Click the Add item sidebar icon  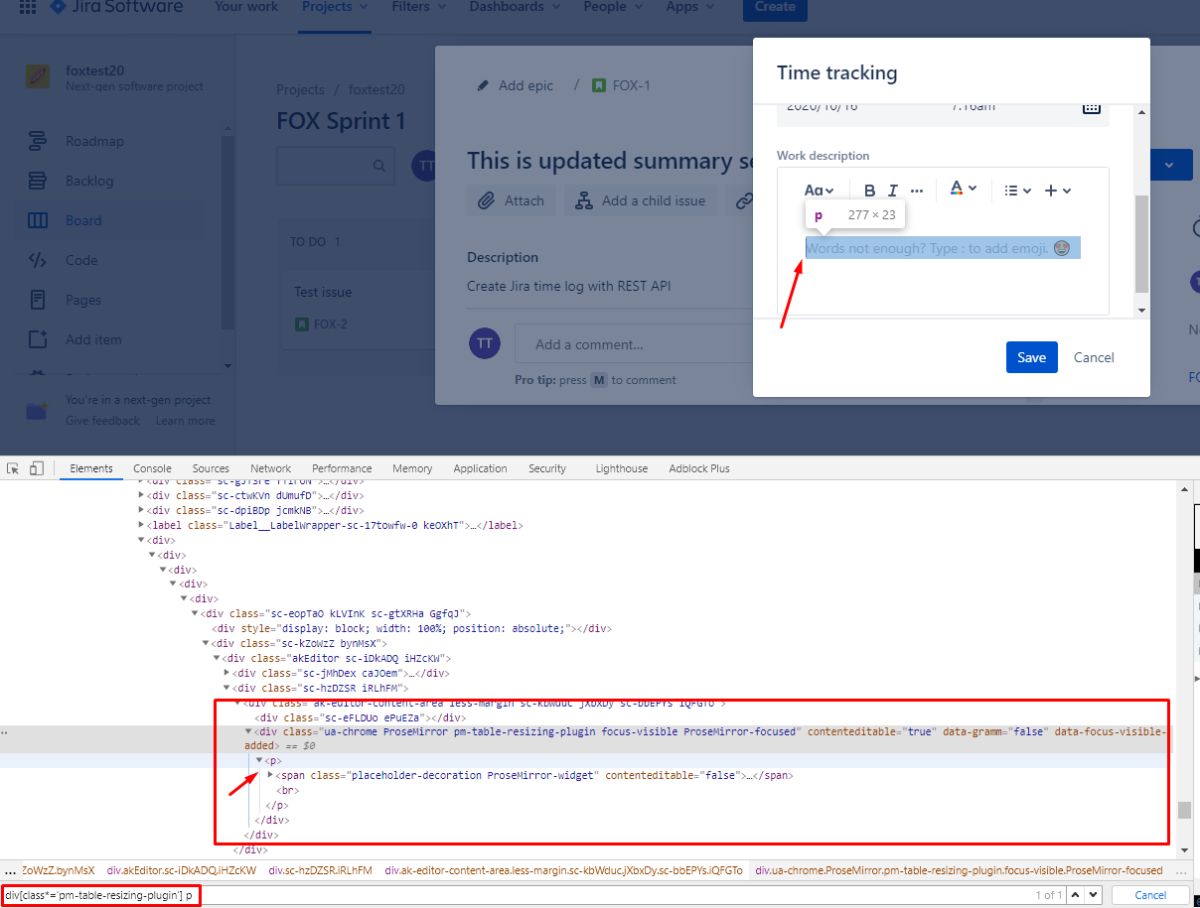[x=38, y=339]
